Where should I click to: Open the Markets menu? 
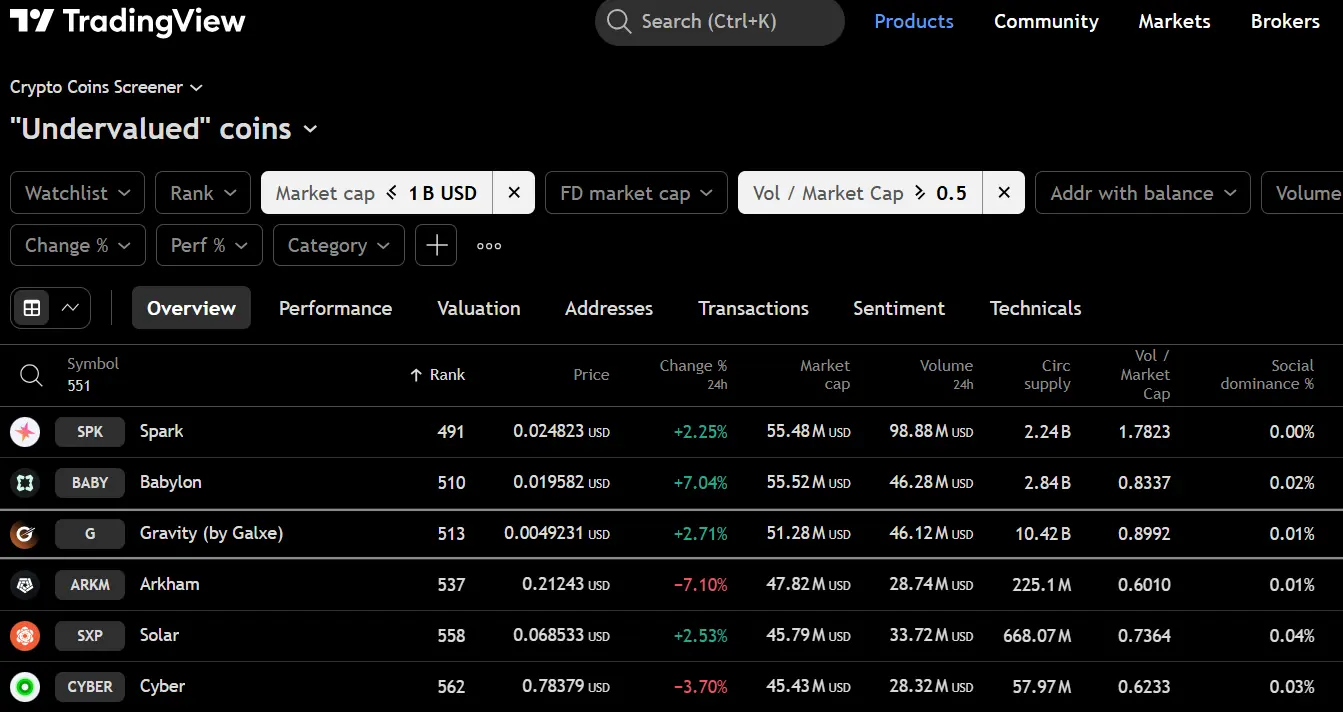pos(1174,21)
